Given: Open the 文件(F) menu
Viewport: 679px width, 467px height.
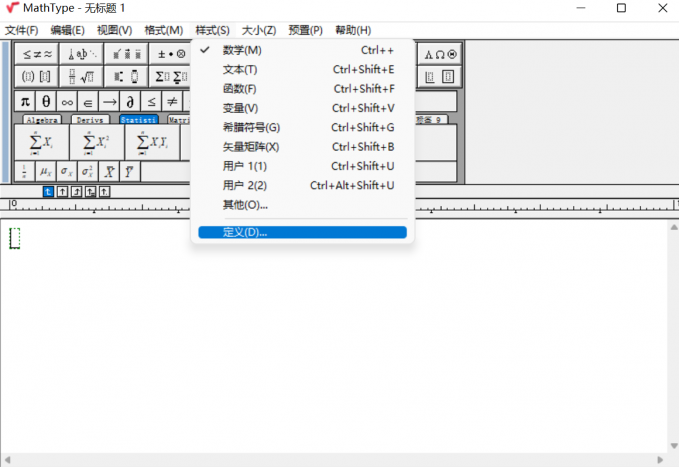Looking at the screenshot, I should (22, 30).
